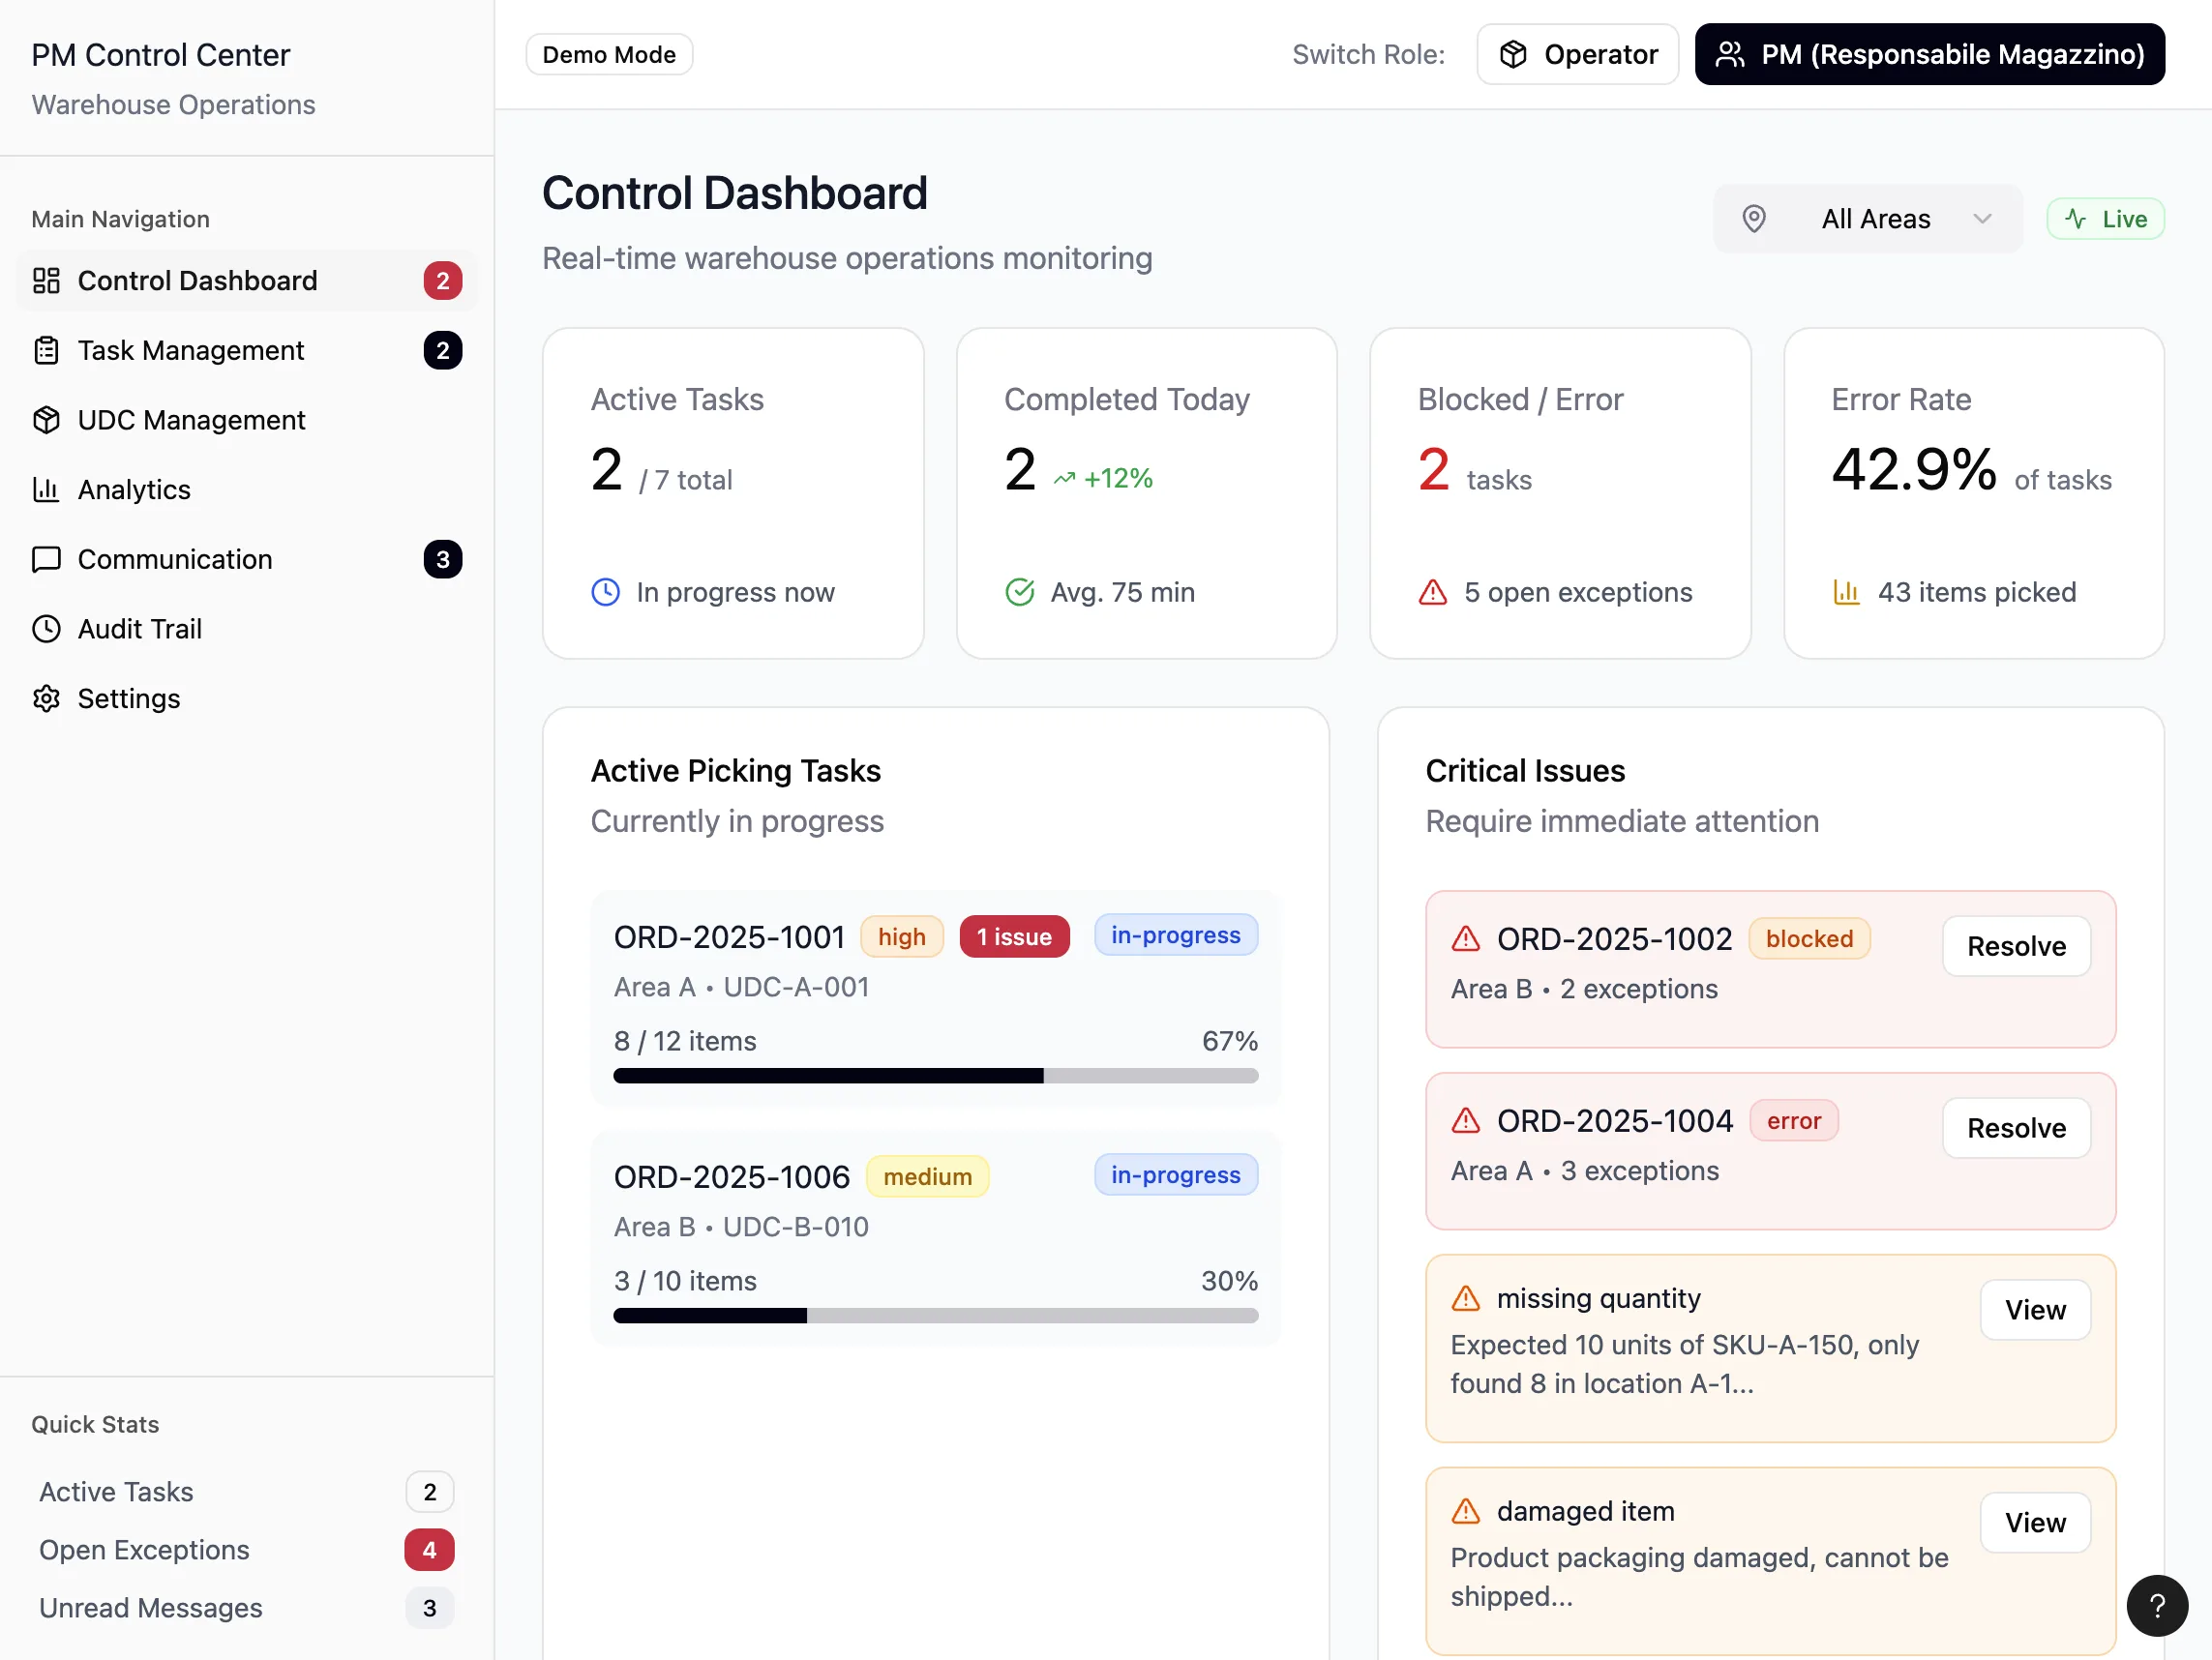Screen dimensions: 2212x1660
Task: Toggle the Live monitoring indicator
Action: [x=2105, y=219]
